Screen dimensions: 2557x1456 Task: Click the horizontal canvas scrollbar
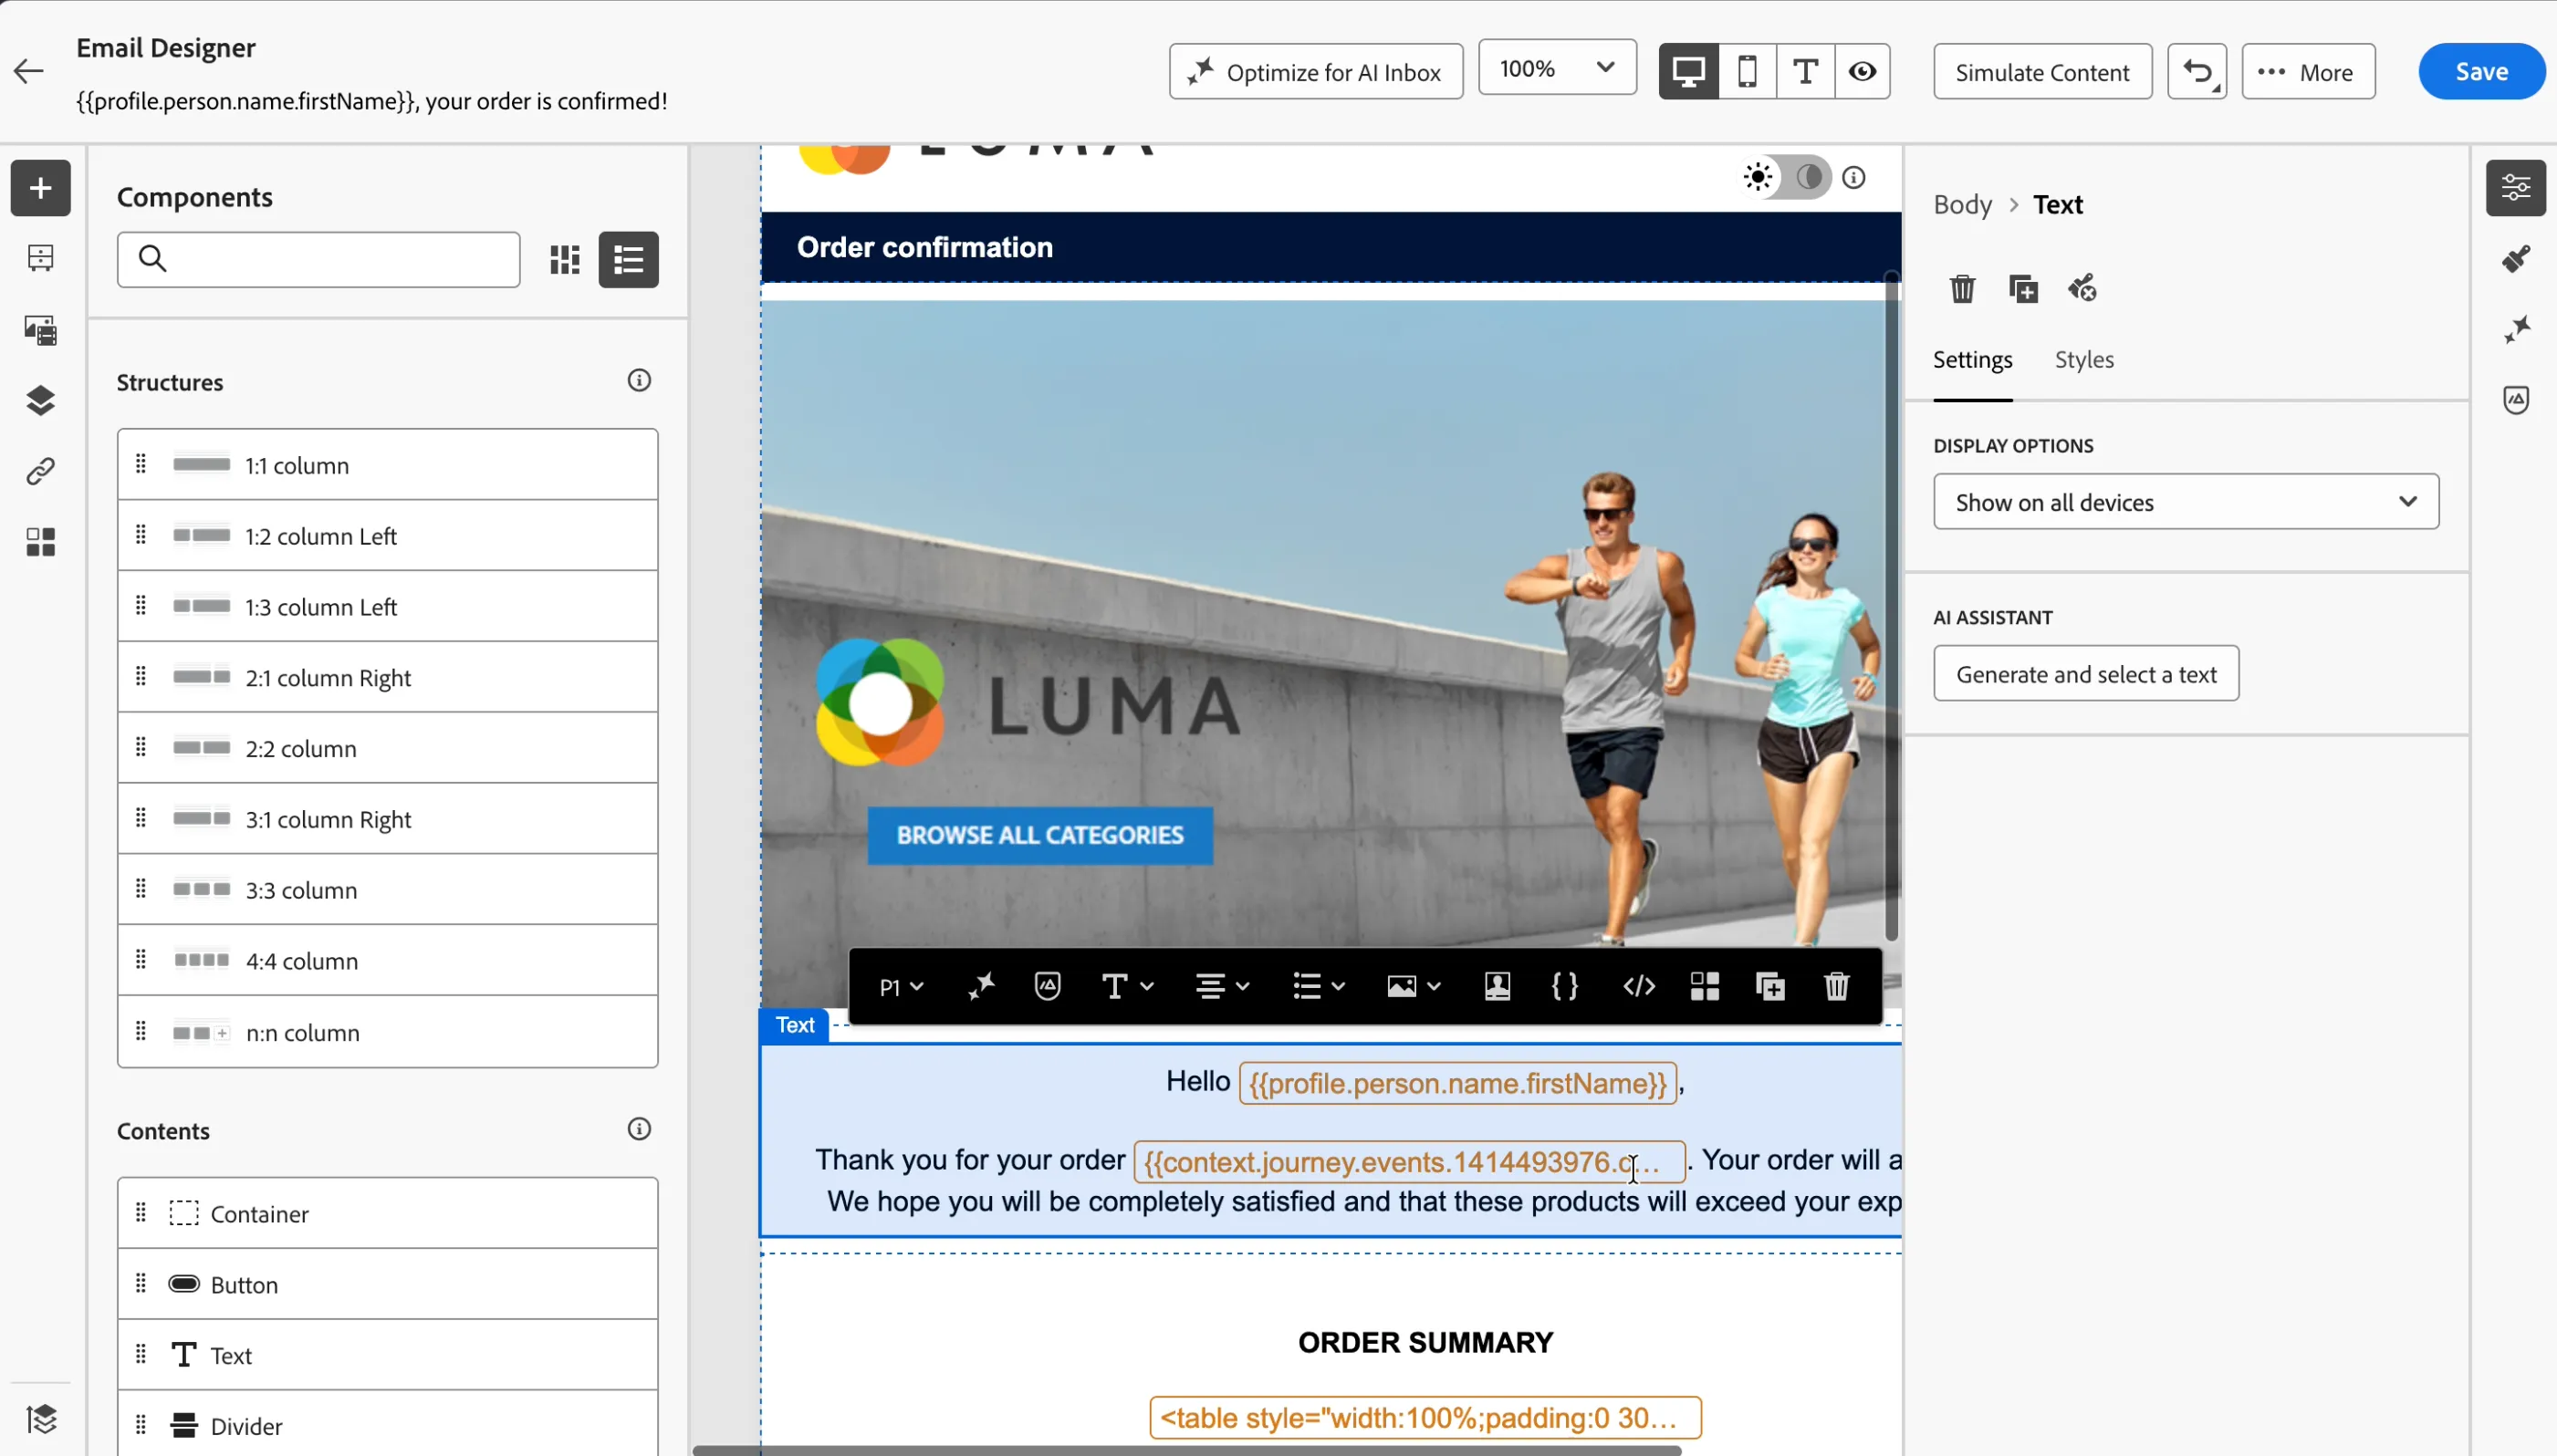(x=1186, y=1450)
